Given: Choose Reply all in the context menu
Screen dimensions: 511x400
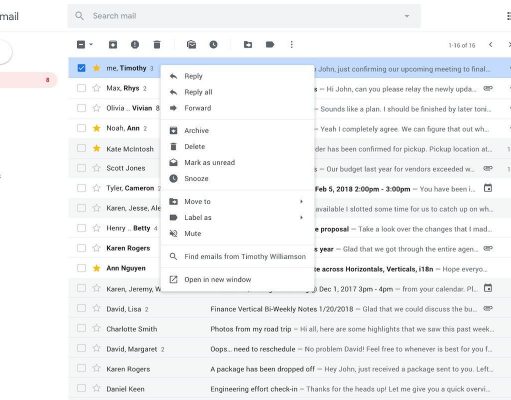Looking at the screenshot, I should tap(237, 92).
